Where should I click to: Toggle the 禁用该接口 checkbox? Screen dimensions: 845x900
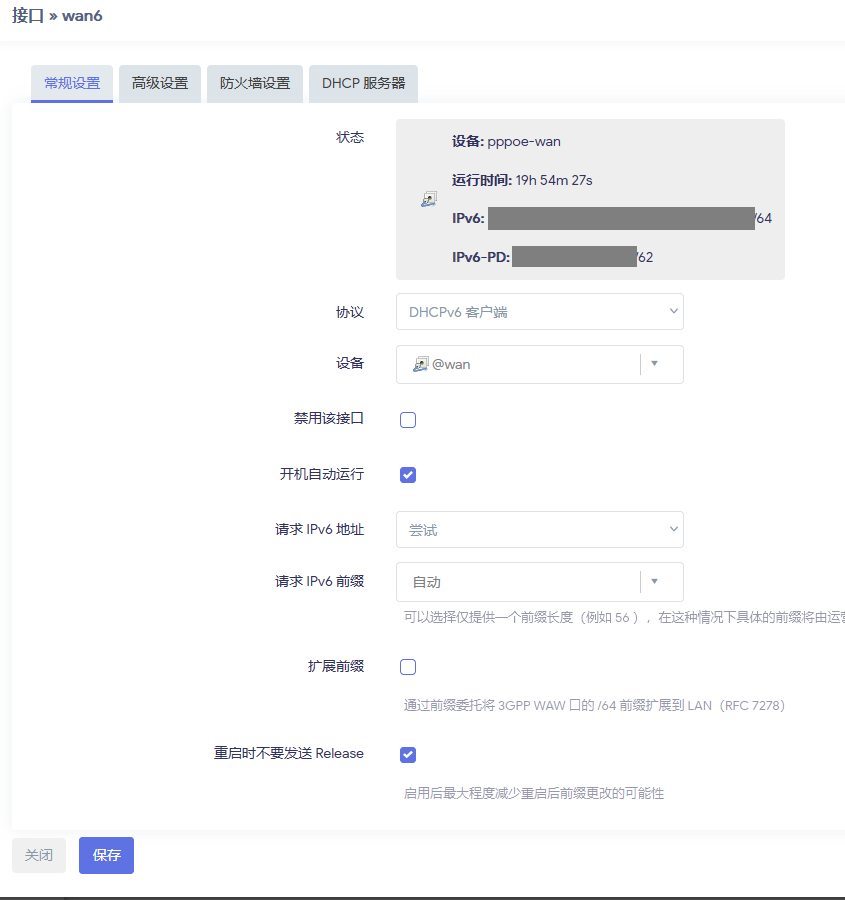click(x=408, y=420)
